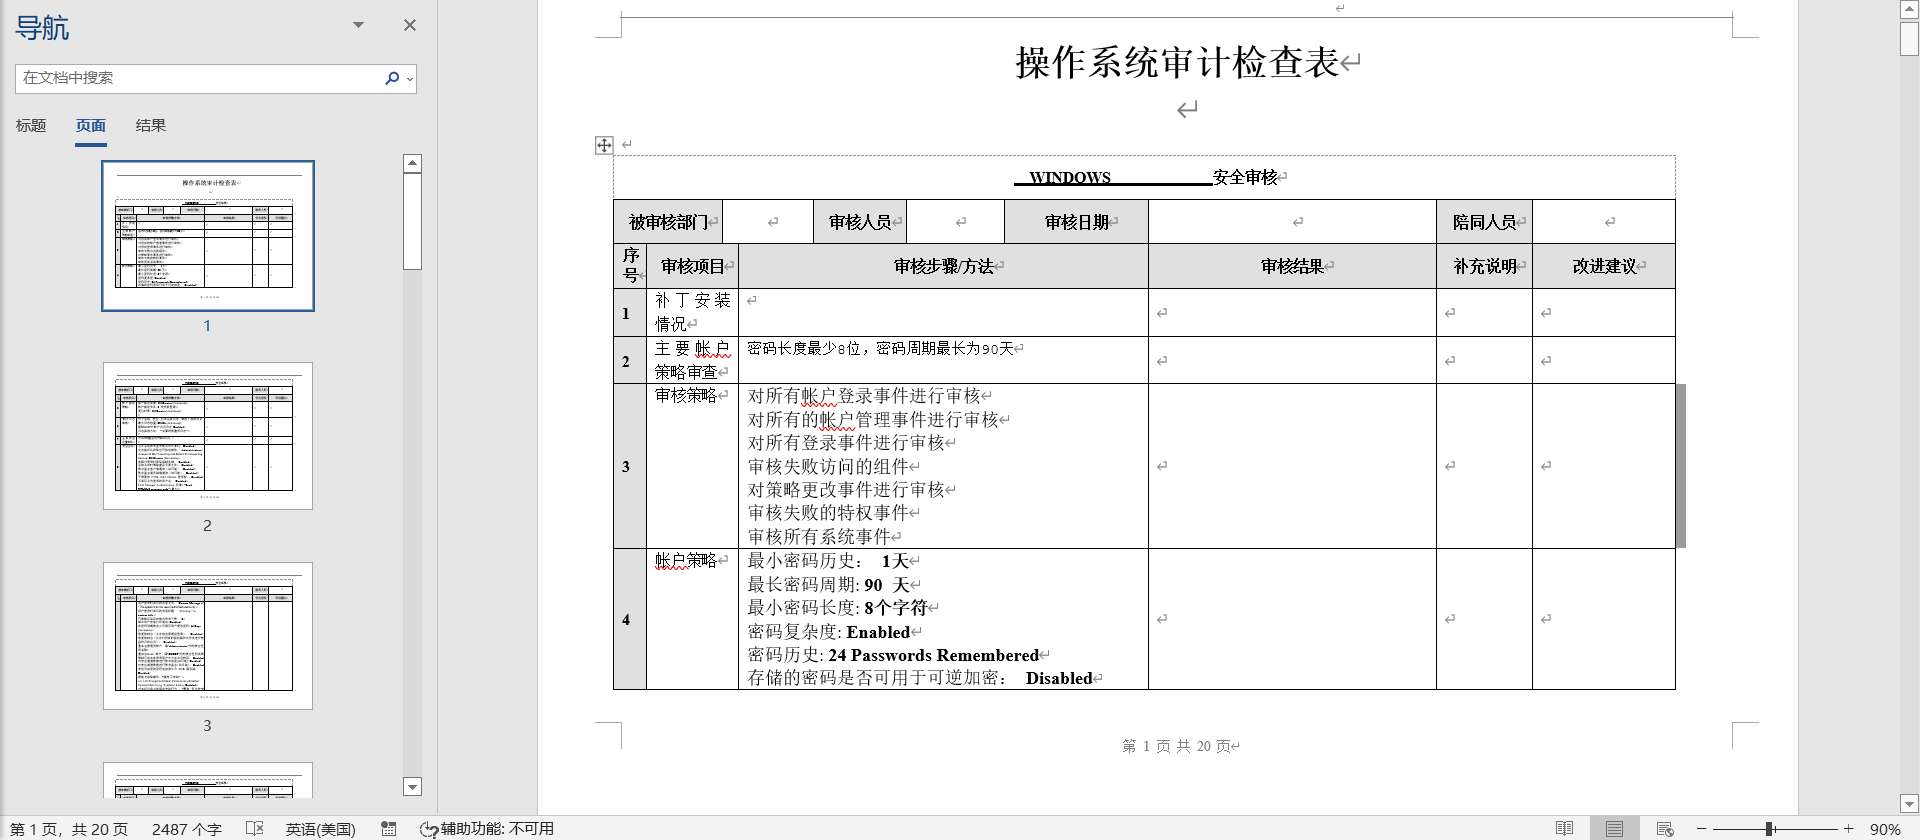Switch to the 结果 tab

point(151,126)
